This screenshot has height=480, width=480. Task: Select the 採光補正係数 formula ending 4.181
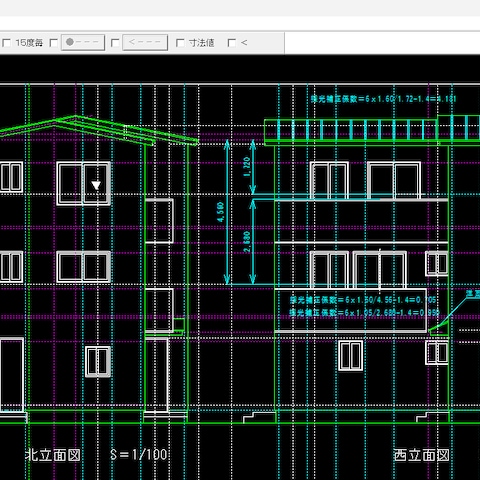click(383, 99)
